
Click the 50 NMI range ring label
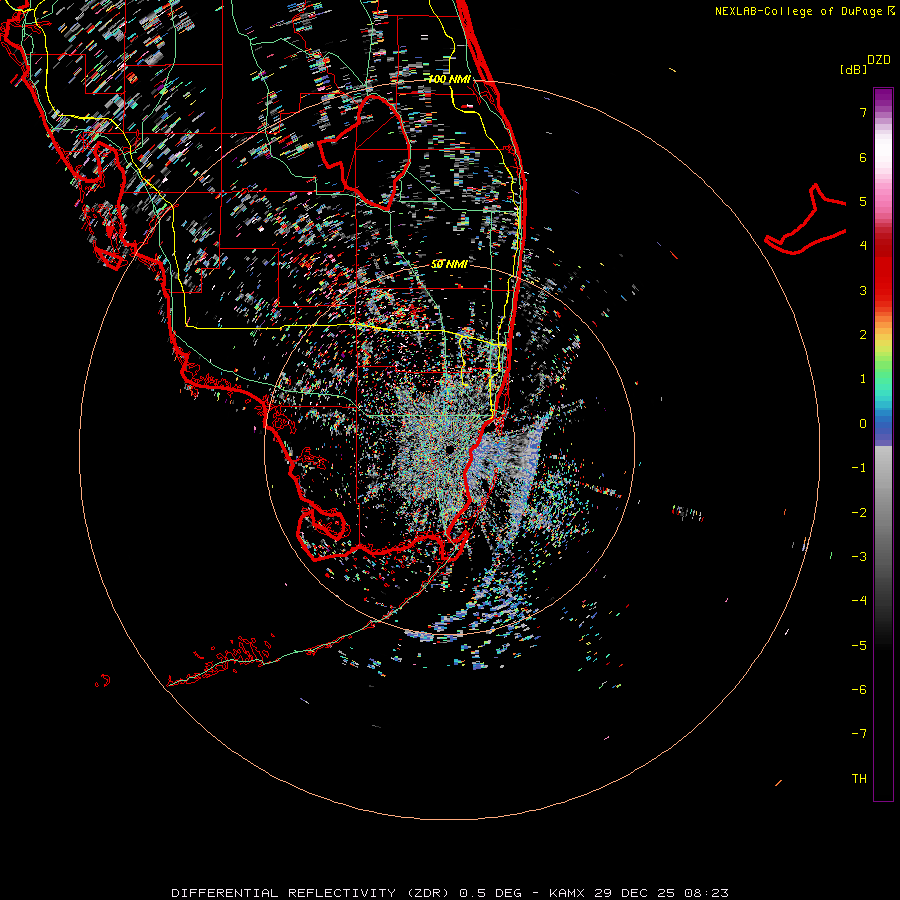pyautogui.click(x=449, y=264)
